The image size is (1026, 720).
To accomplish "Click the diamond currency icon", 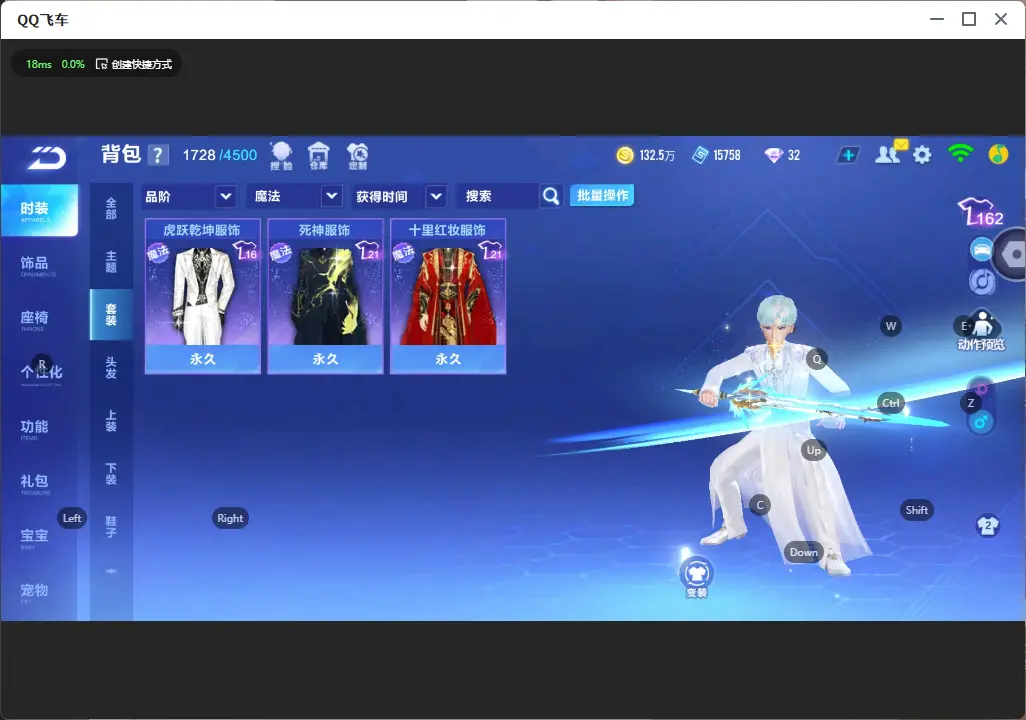I will (x=773, y=155).
